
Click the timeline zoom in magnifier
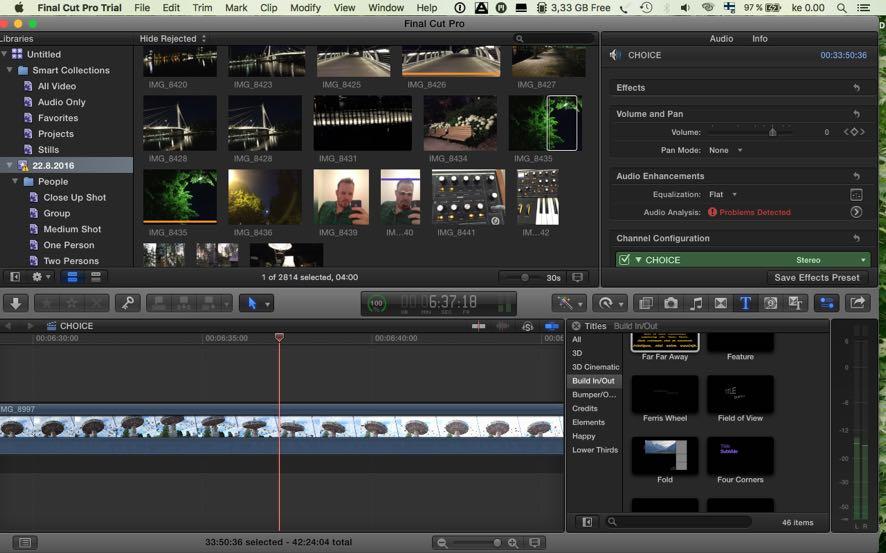(513, 543)
